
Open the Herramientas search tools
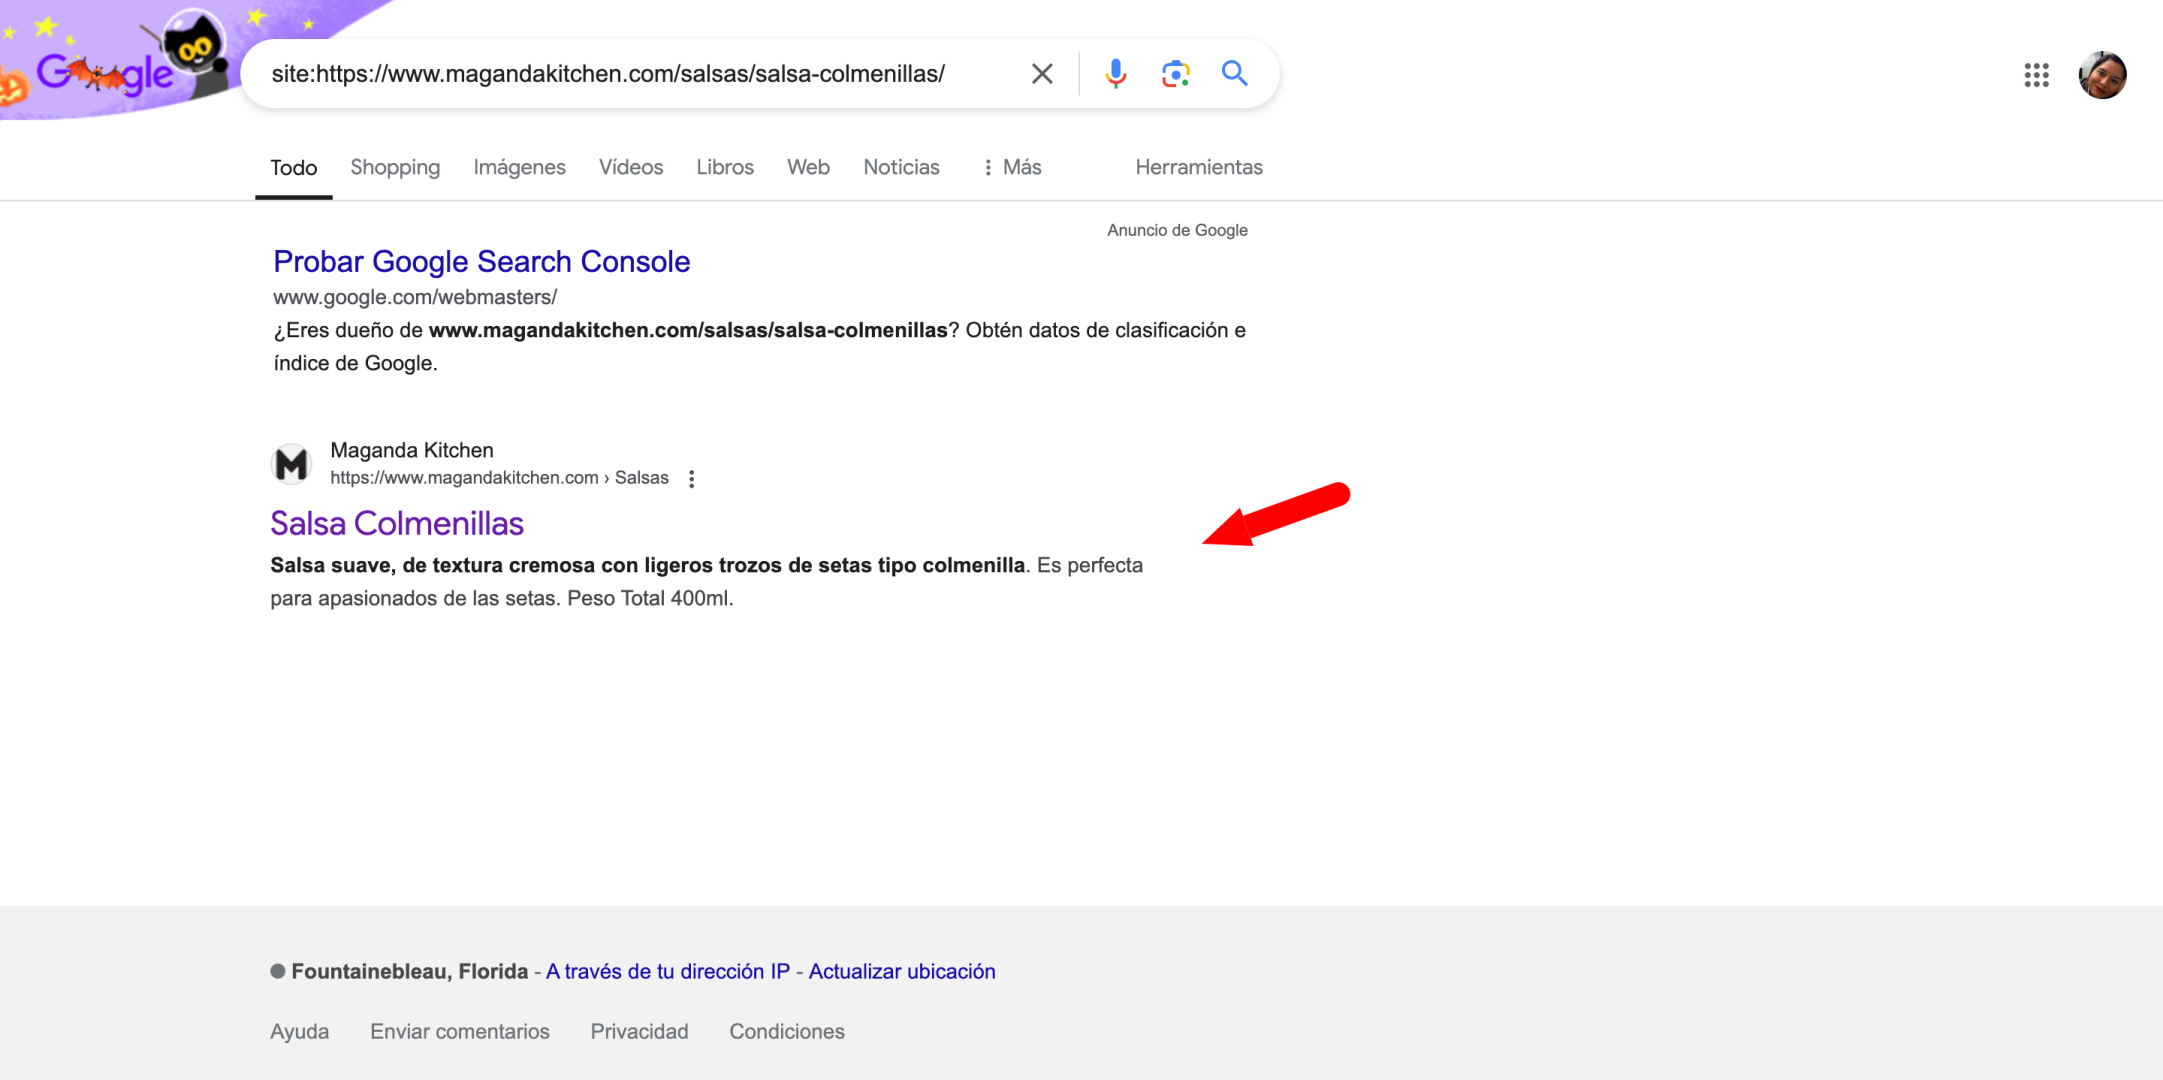pyautogui.click(x=1199, y=168)
